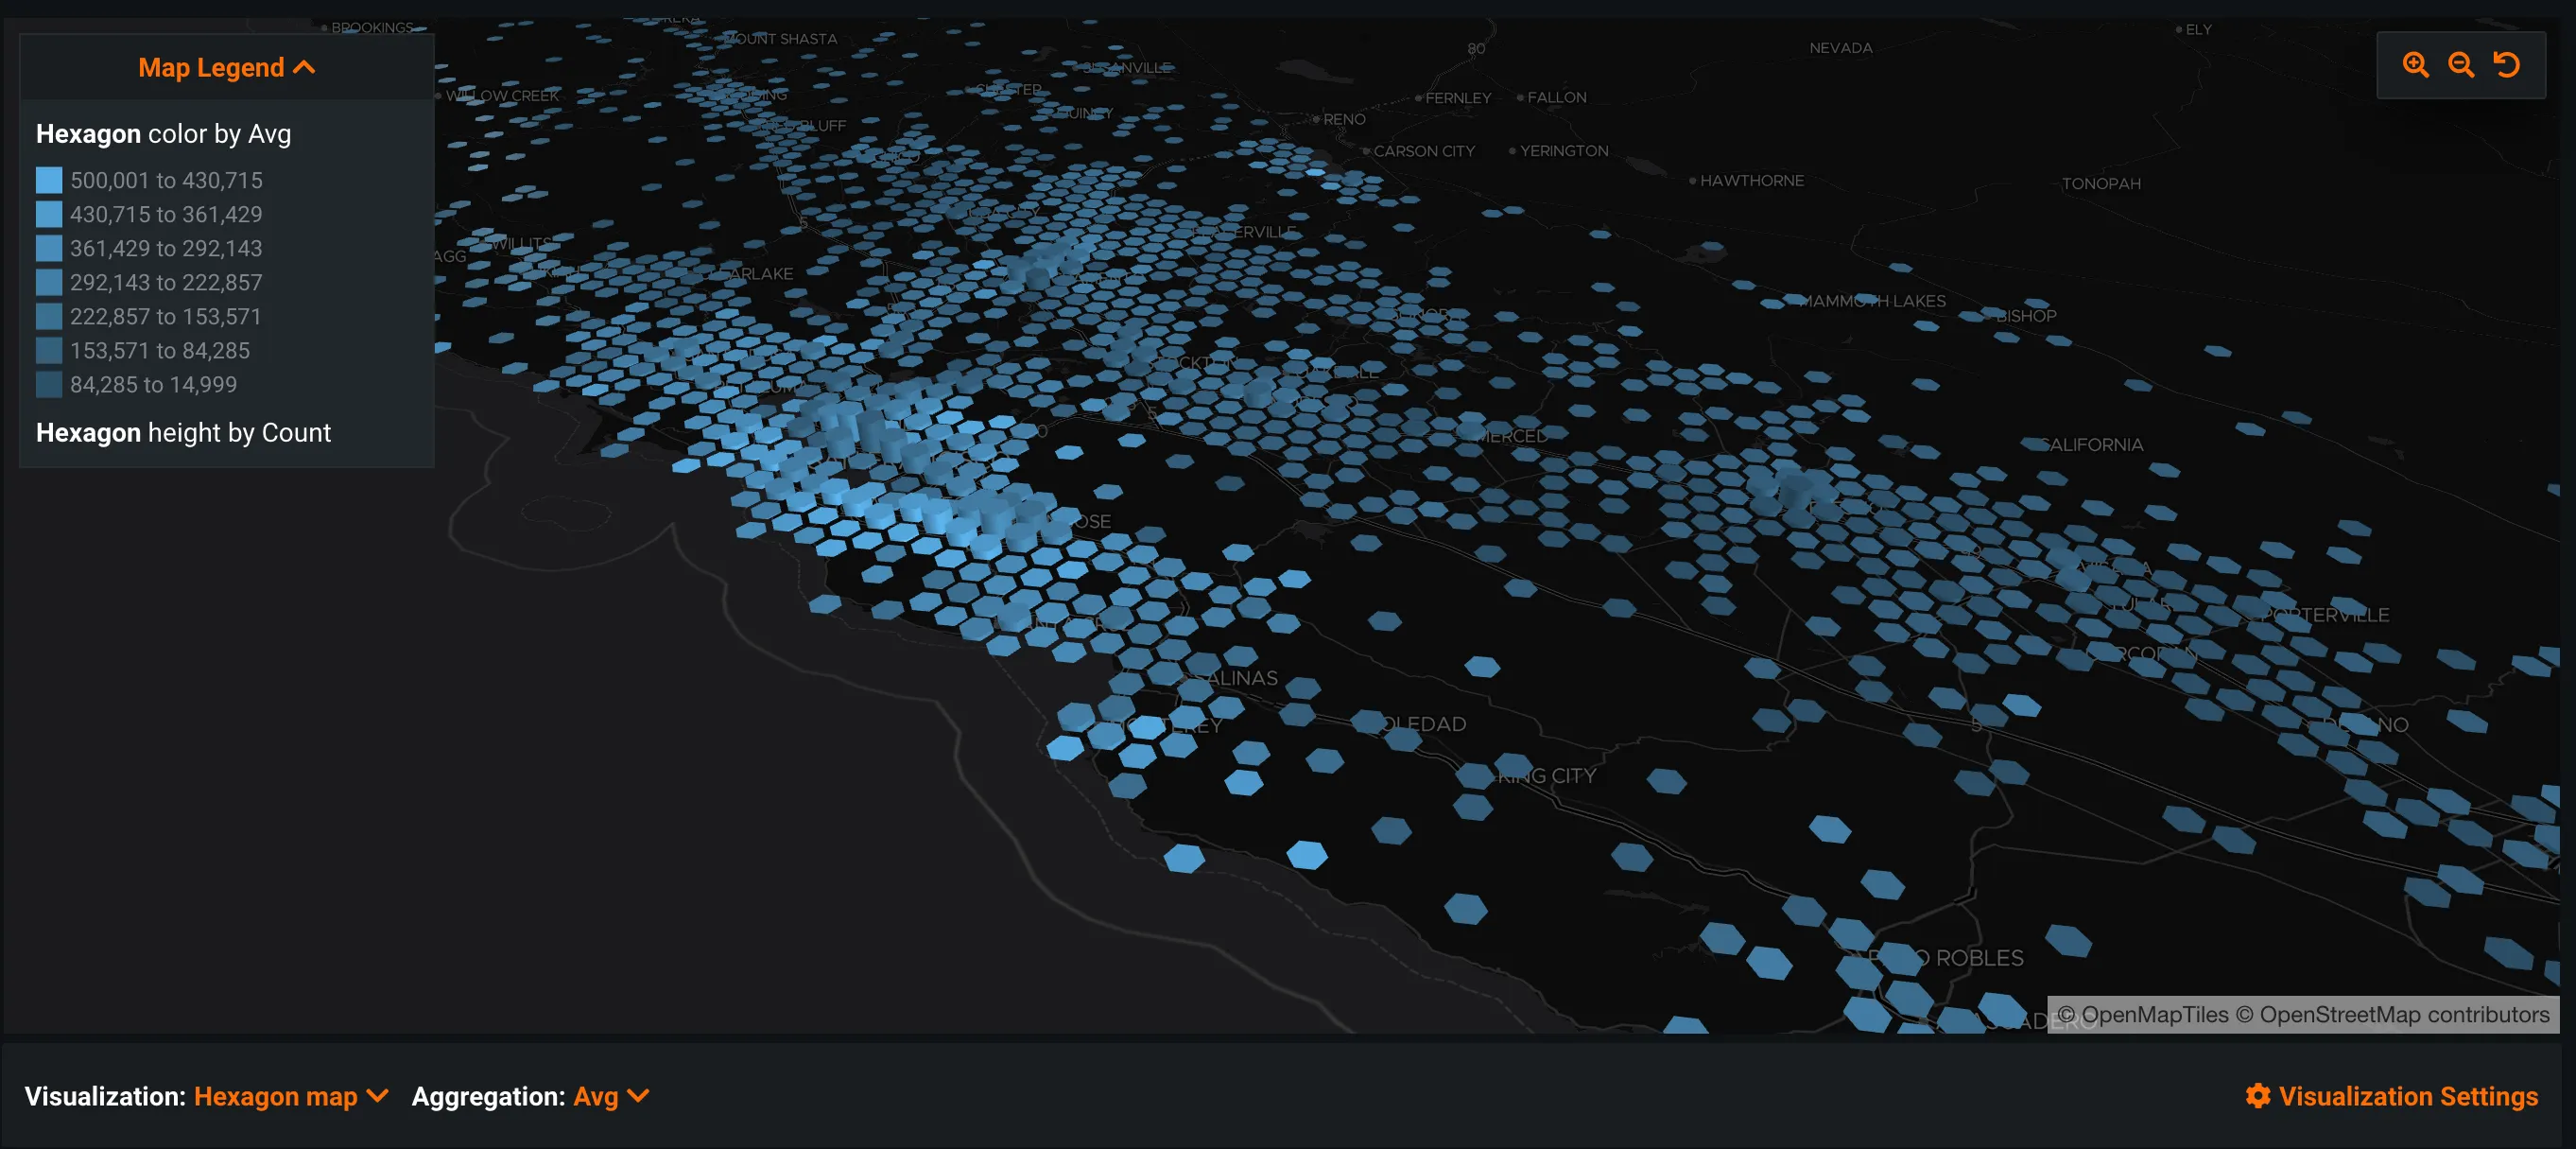
Task: Click the 'Visualization:' label text
Action: coord(105,1096)
